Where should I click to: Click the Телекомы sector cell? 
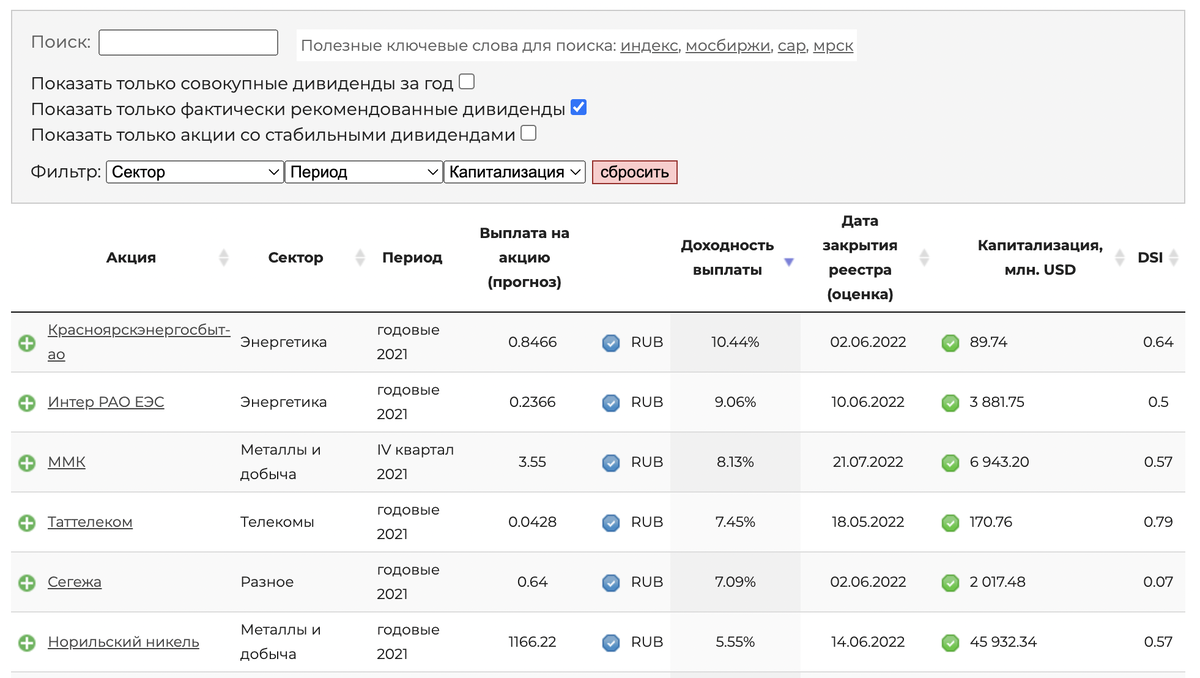[x=277, y=522]
